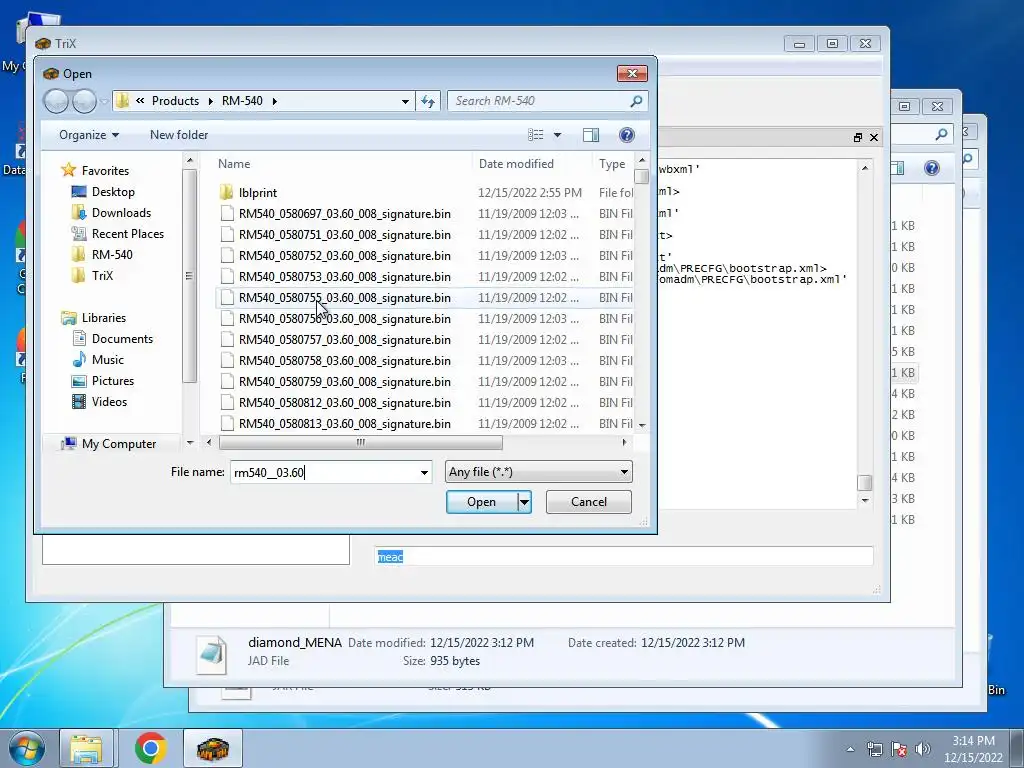Select Downloads in Favorites
Image resolution: width=1024 pixels, height=768 pixels.
coord(121,212)
